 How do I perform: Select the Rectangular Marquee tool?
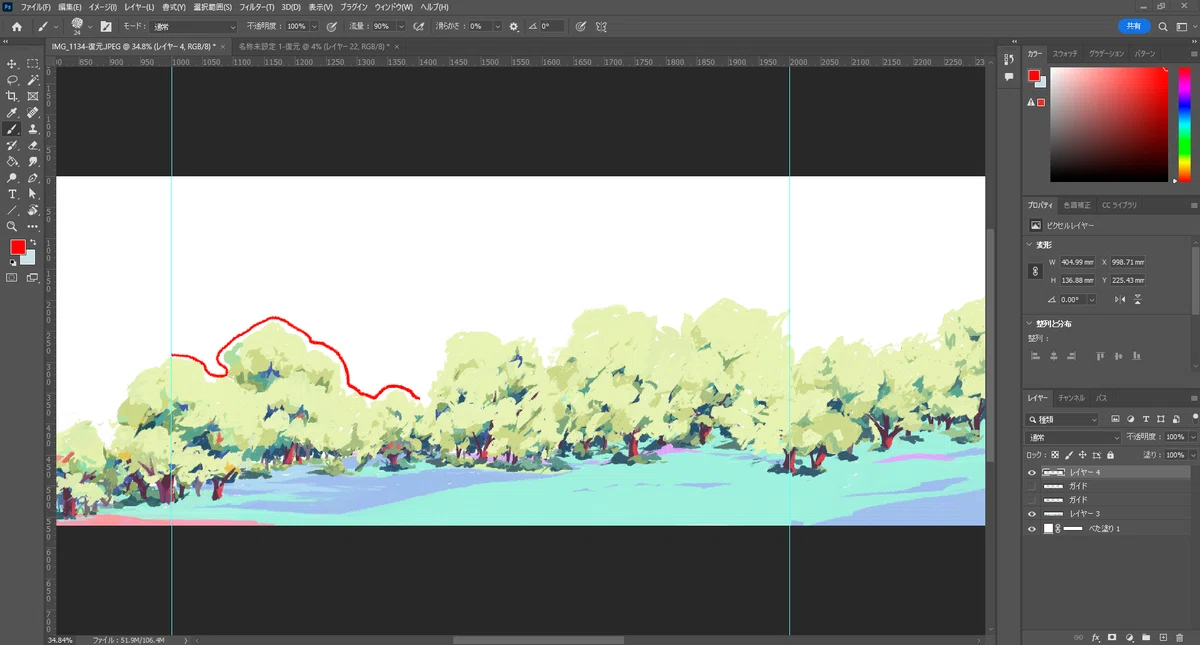click(33, 64)
